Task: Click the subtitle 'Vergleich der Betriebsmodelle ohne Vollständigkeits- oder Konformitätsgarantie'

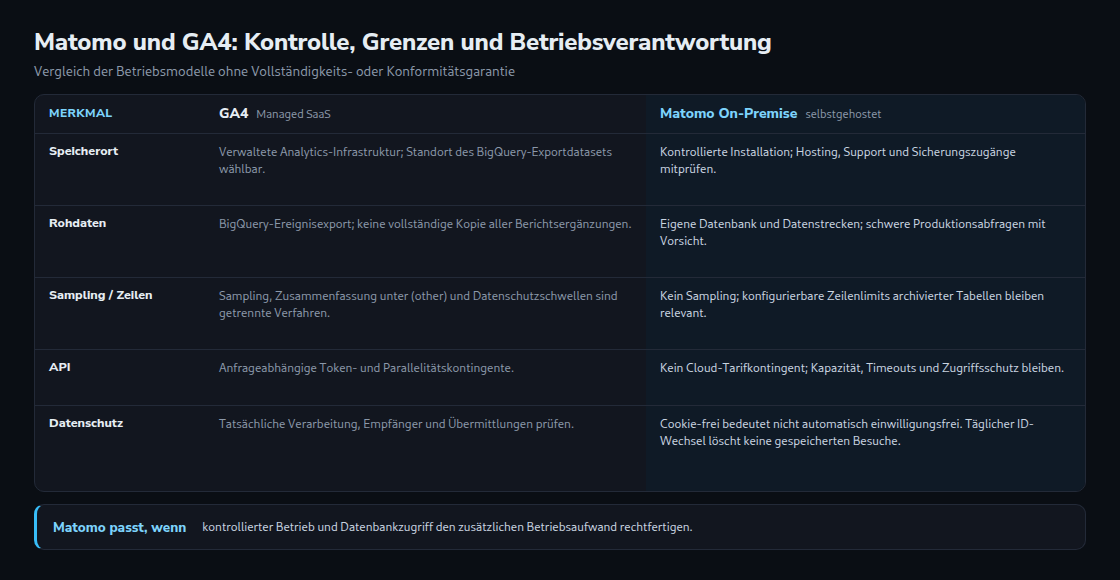Action: click(x=274, y=71)
